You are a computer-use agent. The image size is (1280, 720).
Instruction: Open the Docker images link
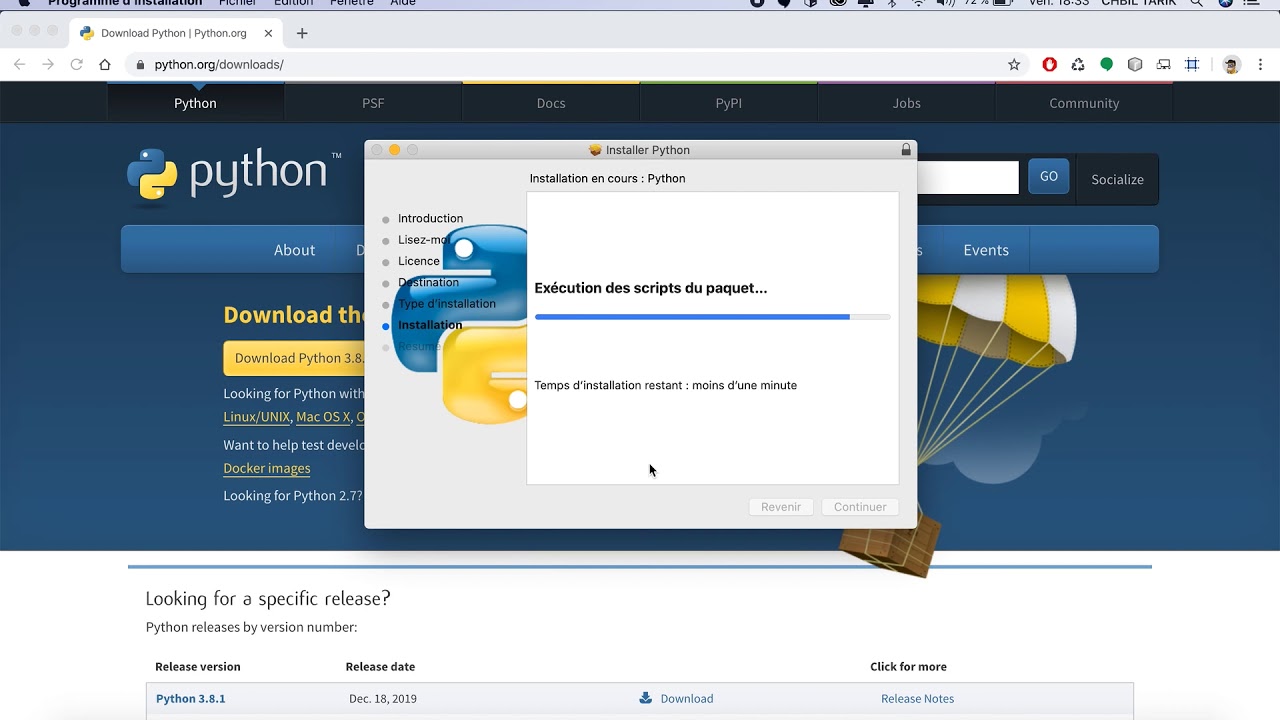(x=267, y=468)
